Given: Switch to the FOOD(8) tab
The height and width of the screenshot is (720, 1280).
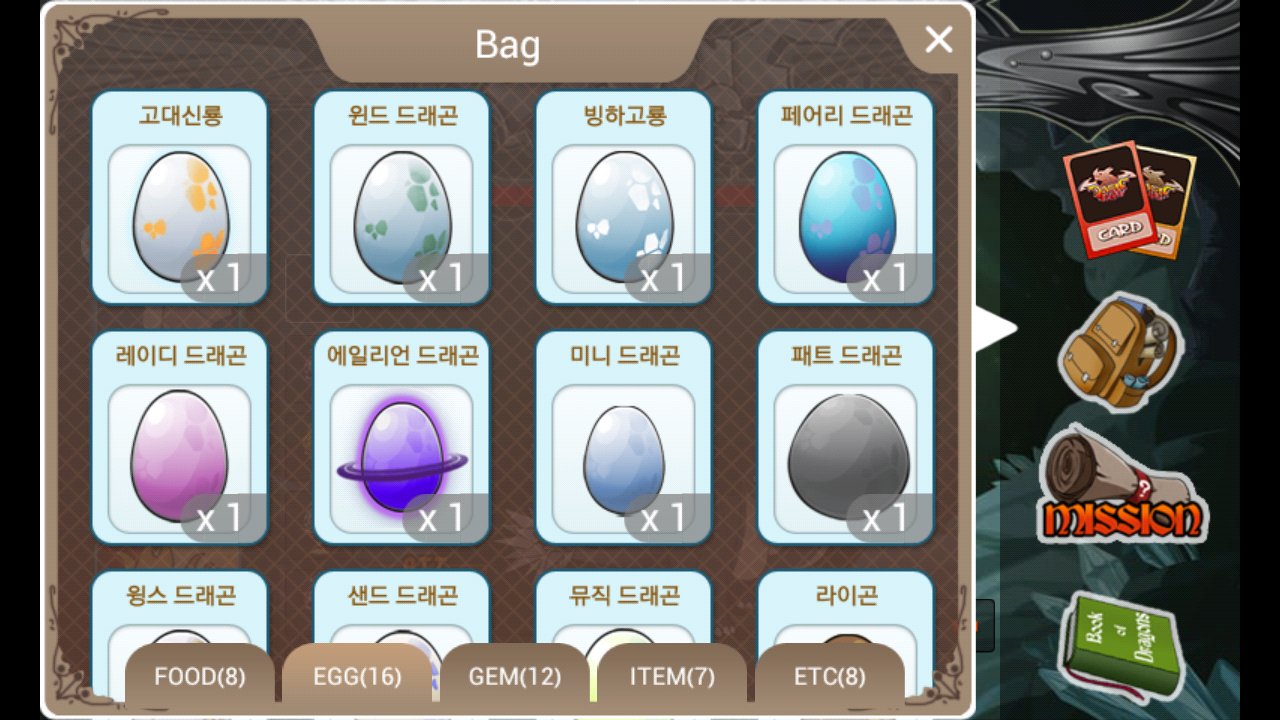Looking at the screenshot, I should pos(200,677).
